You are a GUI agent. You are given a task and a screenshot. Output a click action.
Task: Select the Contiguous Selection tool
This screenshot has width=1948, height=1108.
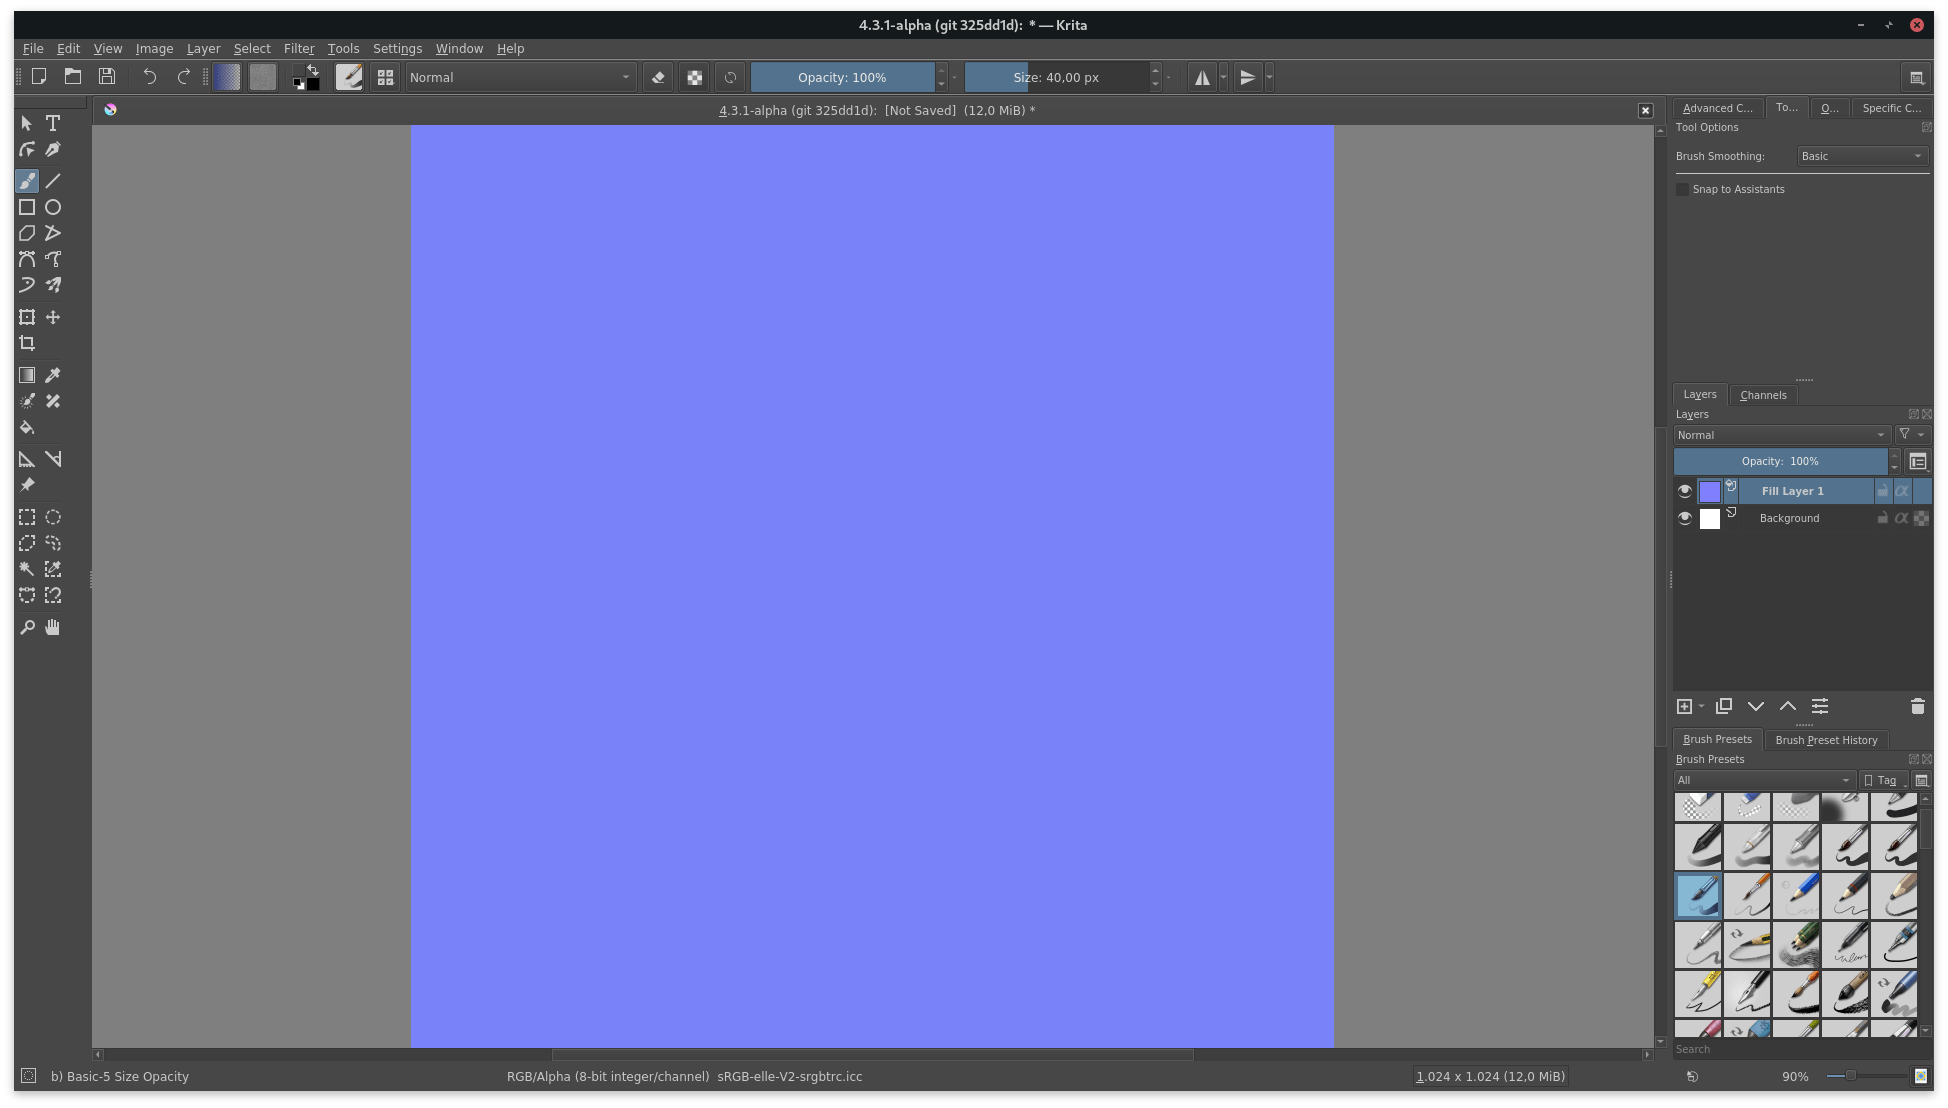(27, 569)
